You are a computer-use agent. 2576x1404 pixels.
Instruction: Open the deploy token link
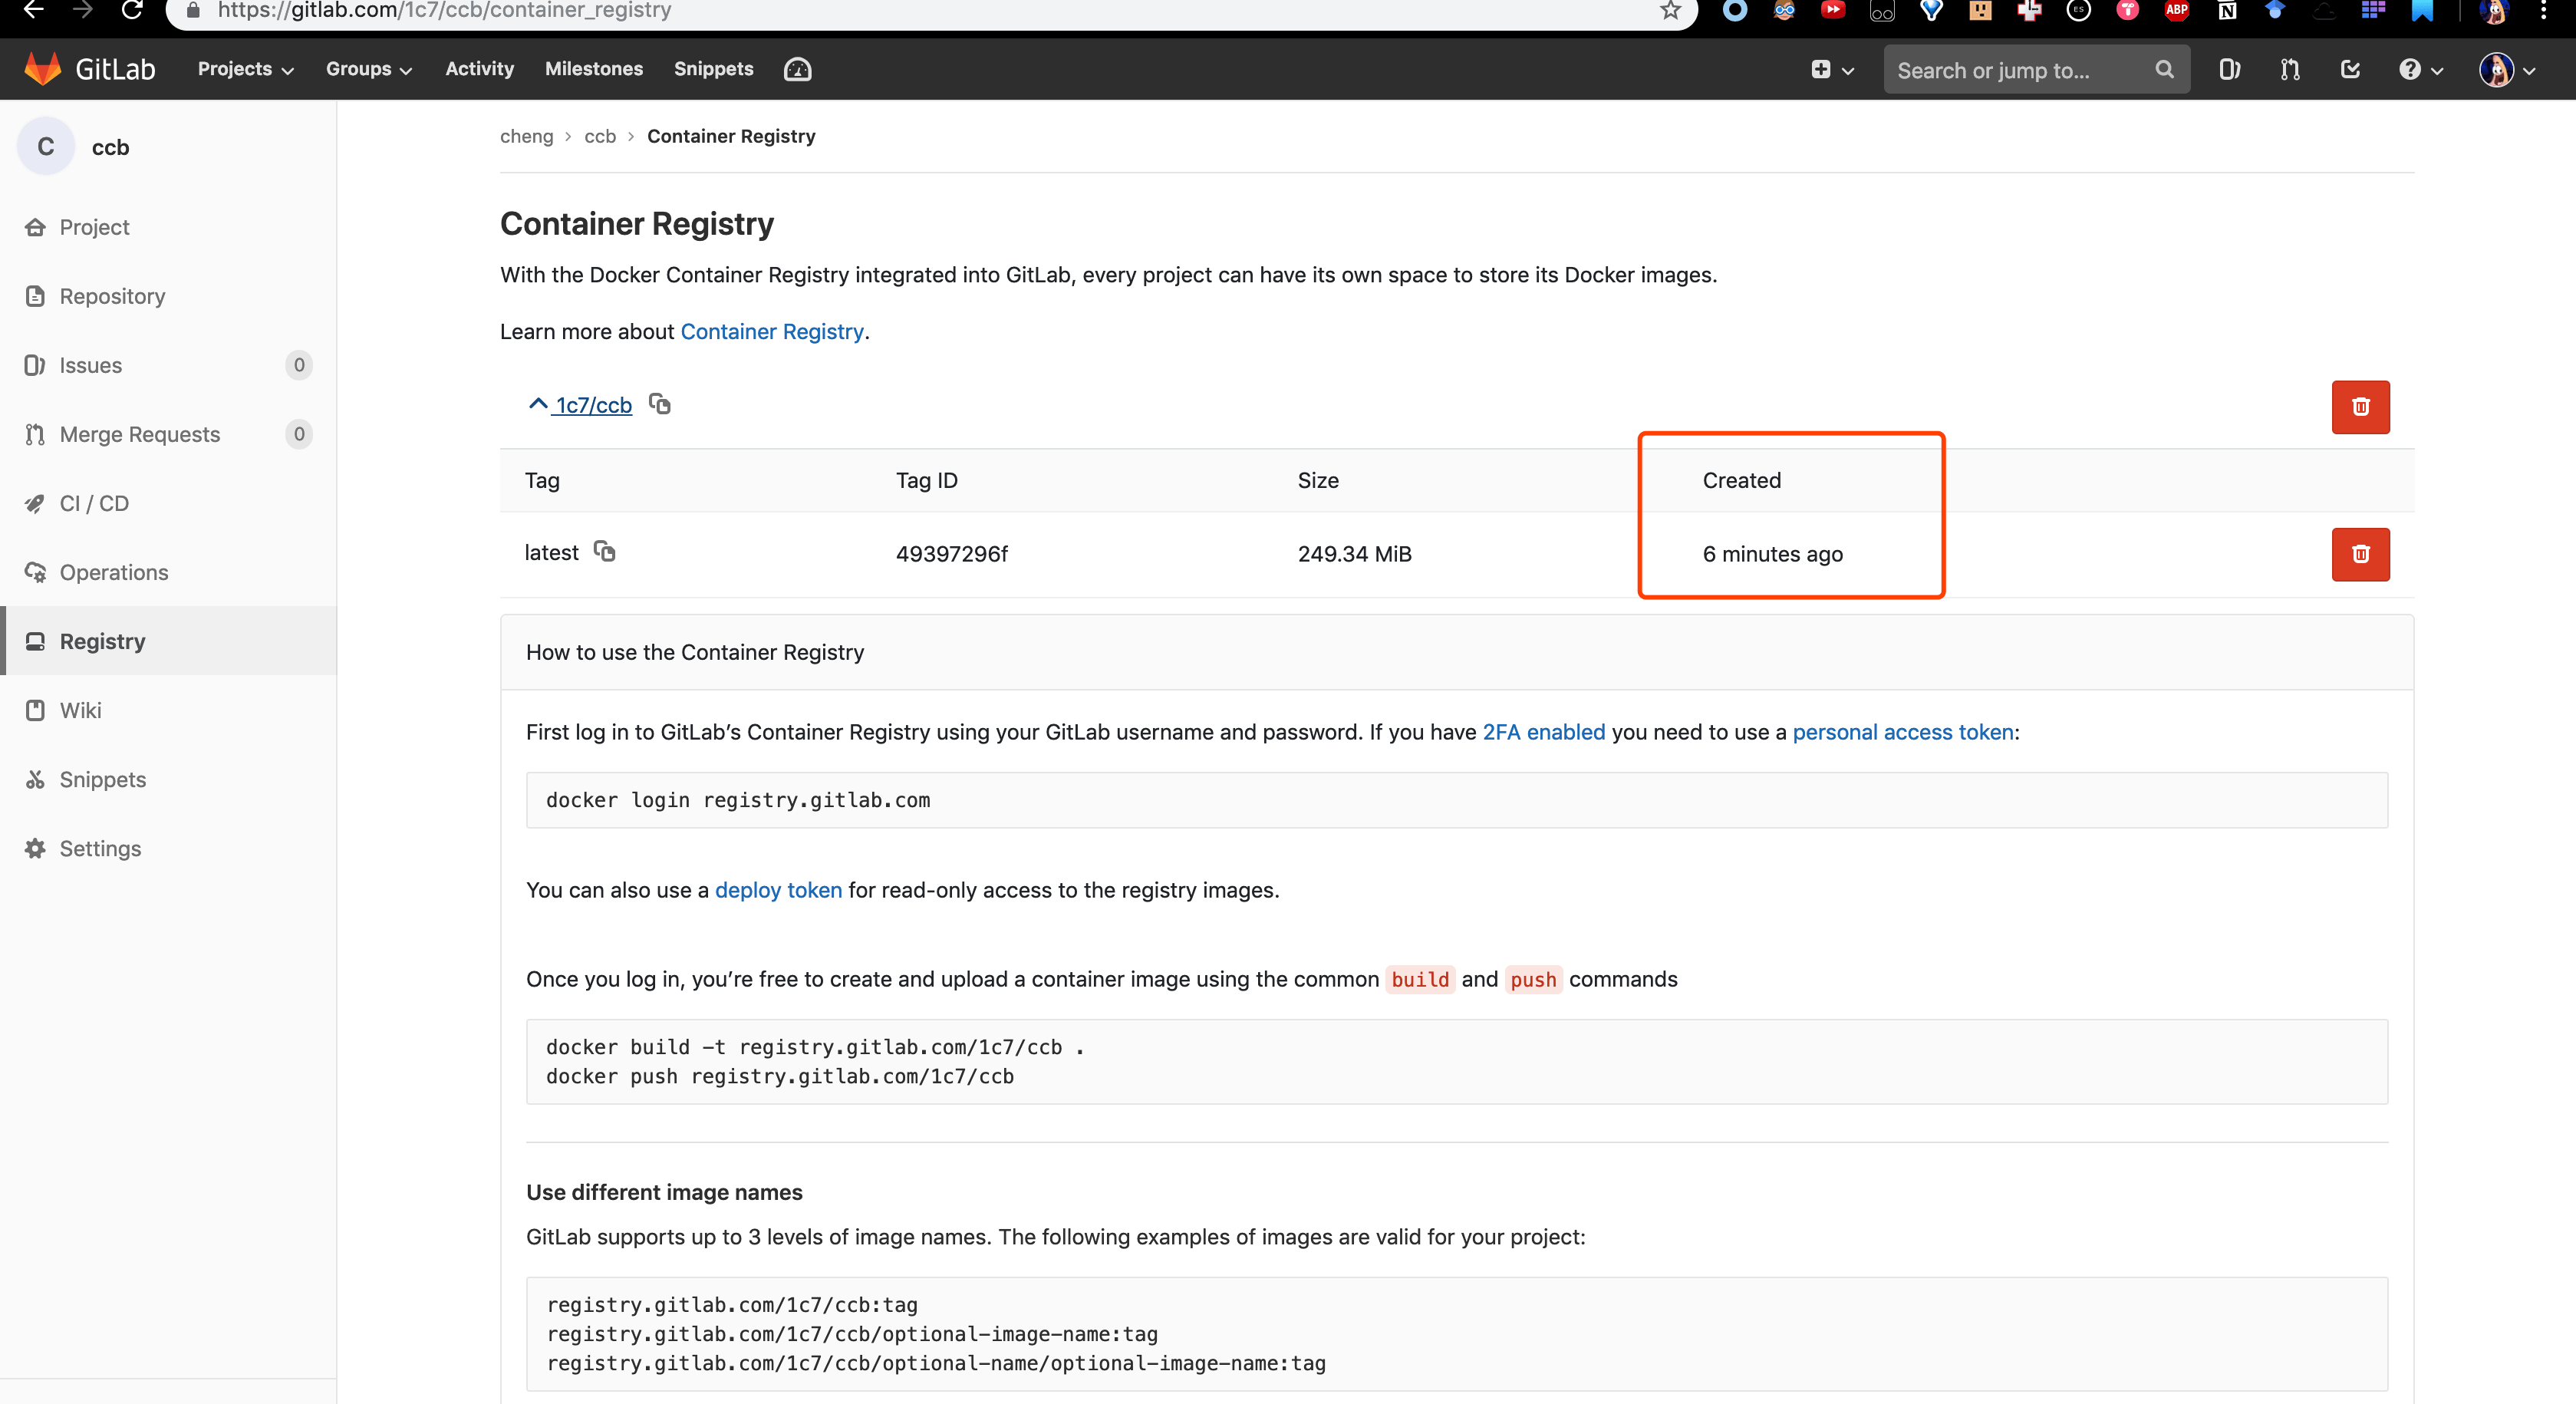778,890
